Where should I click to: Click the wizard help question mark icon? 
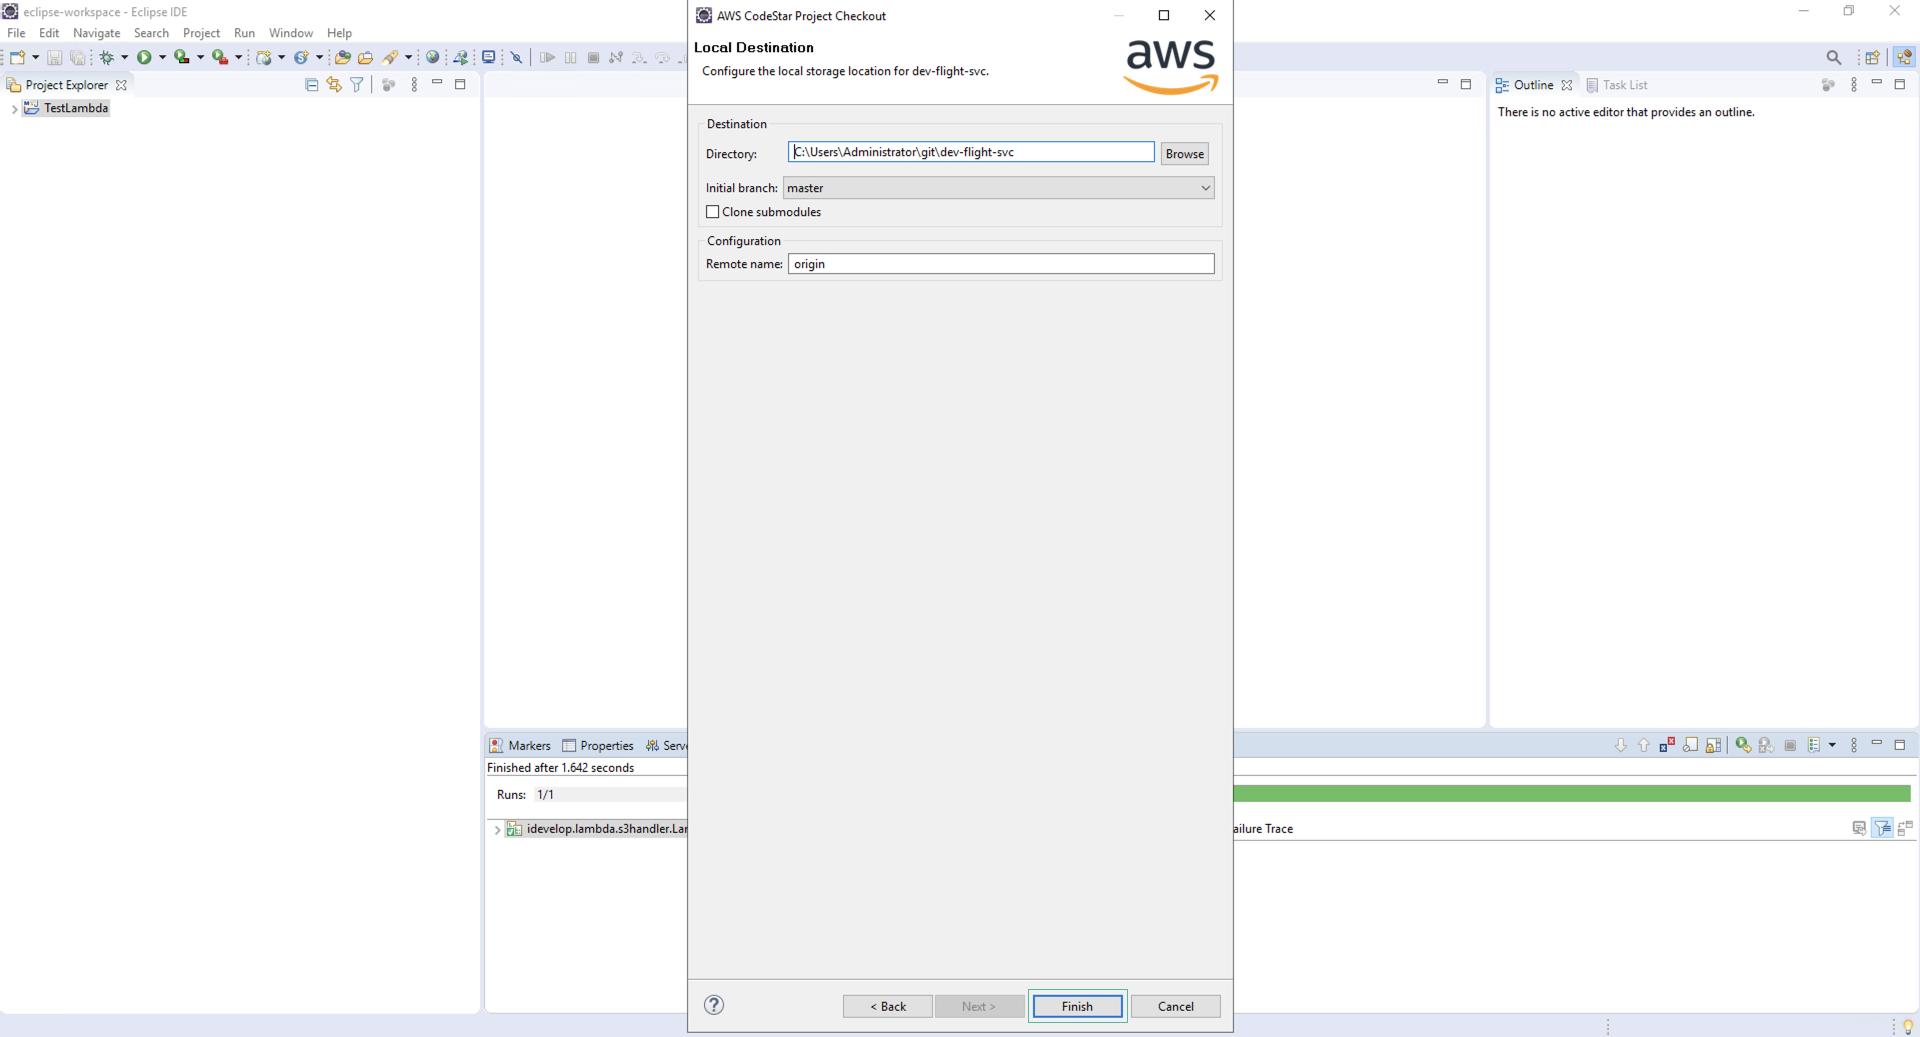coord(714,1005)
